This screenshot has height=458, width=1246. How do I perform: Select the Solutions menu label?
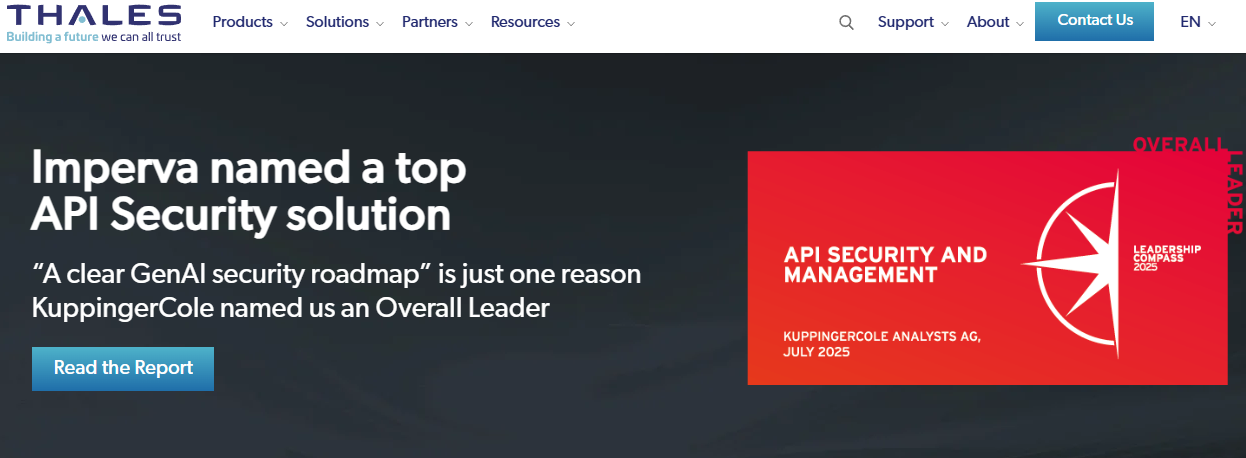(337, 22)
